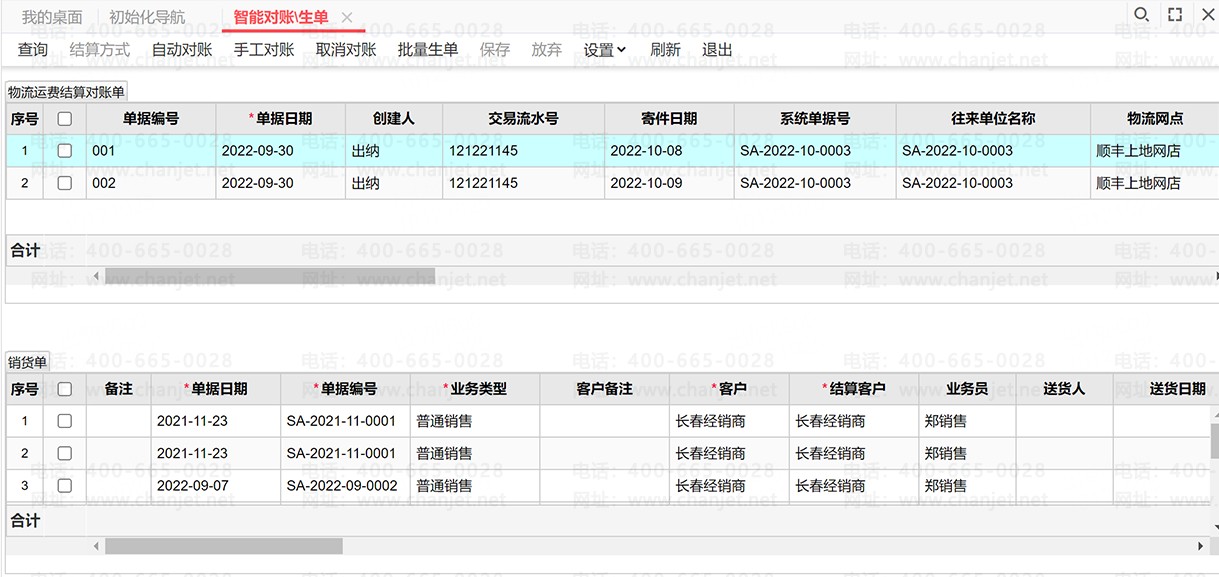Click the 单据编号 header in upper table
Image resolution: width=1219 pixels, height=577 pixels.
pyautogui.click(x=151, y=118)
